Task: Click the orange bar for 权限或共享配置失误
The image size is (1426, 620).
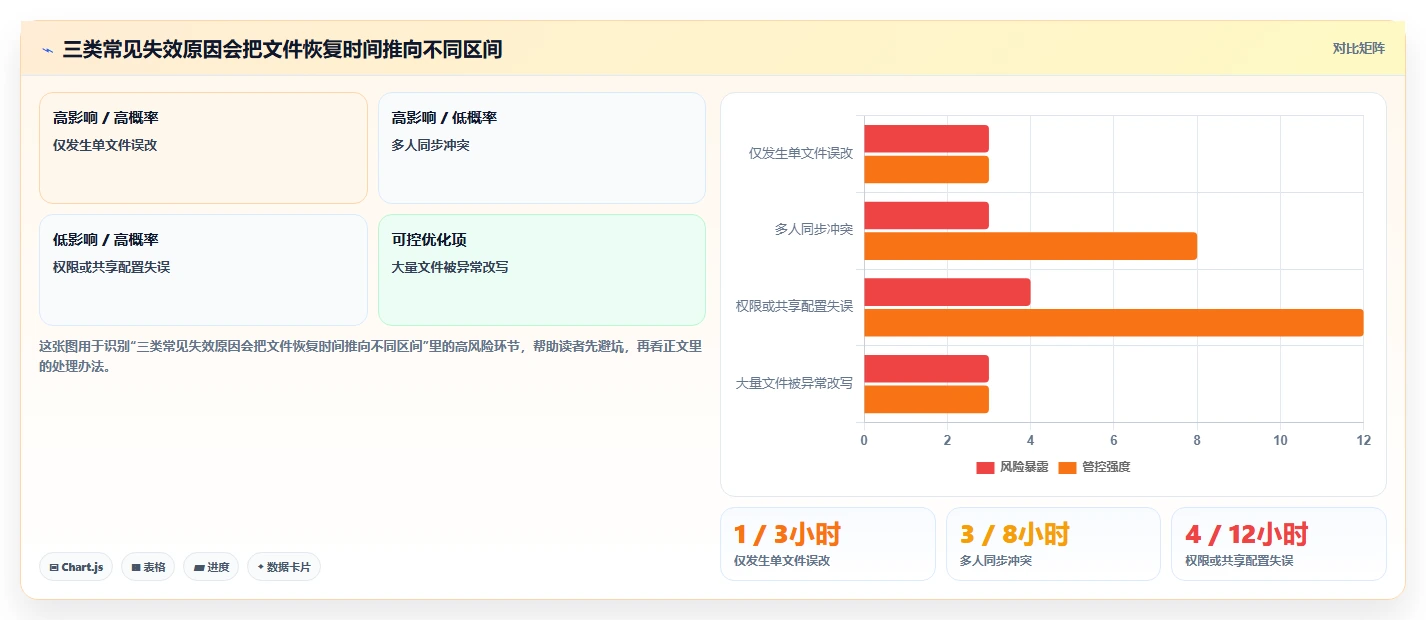Action: (1113, 322)
